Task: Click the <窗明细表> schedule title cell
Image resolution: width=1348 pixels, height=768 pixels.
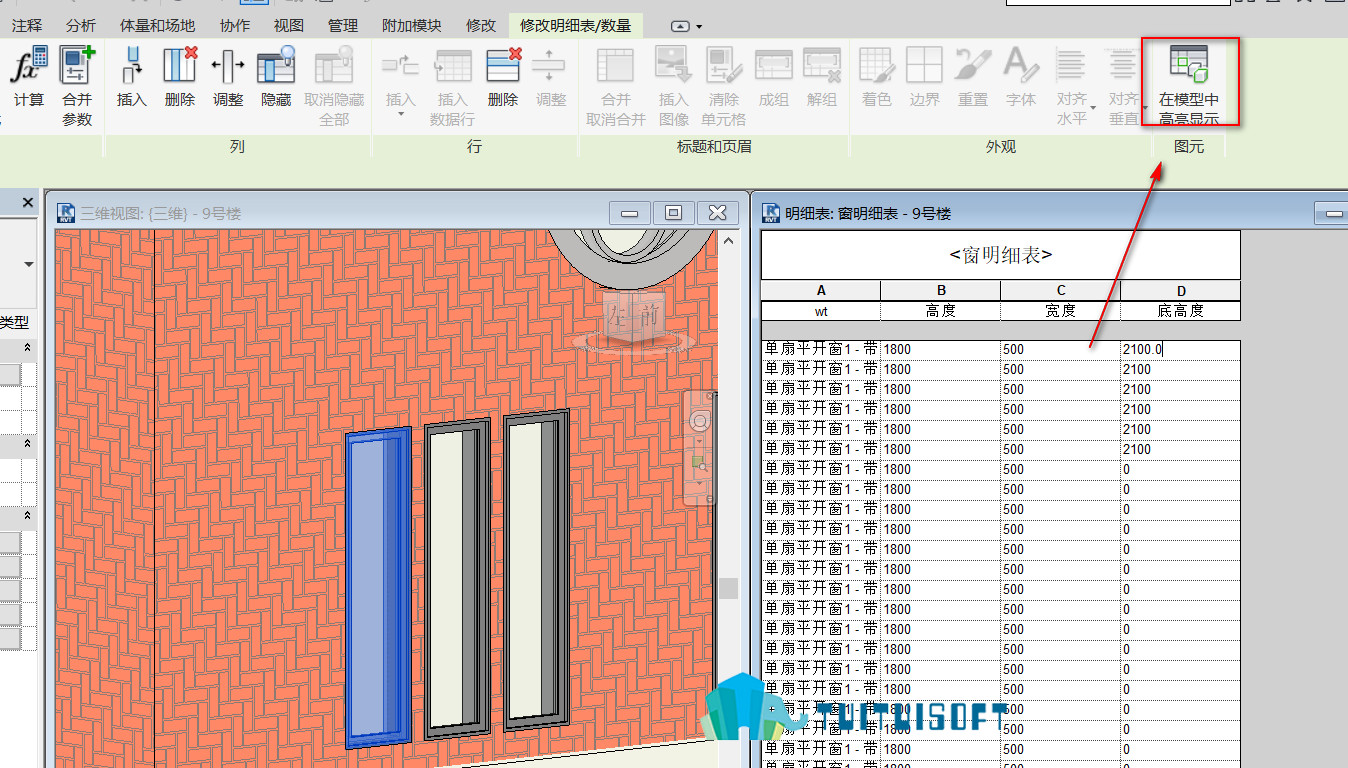Action: point(1000,255)
